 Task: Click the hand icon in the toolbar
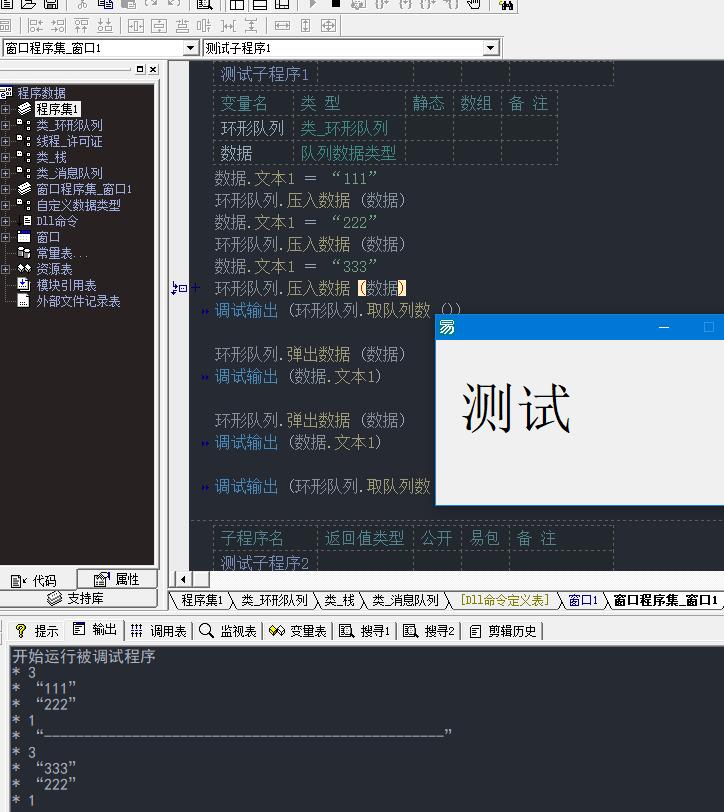pyautogui.click(x=474, y=4)
